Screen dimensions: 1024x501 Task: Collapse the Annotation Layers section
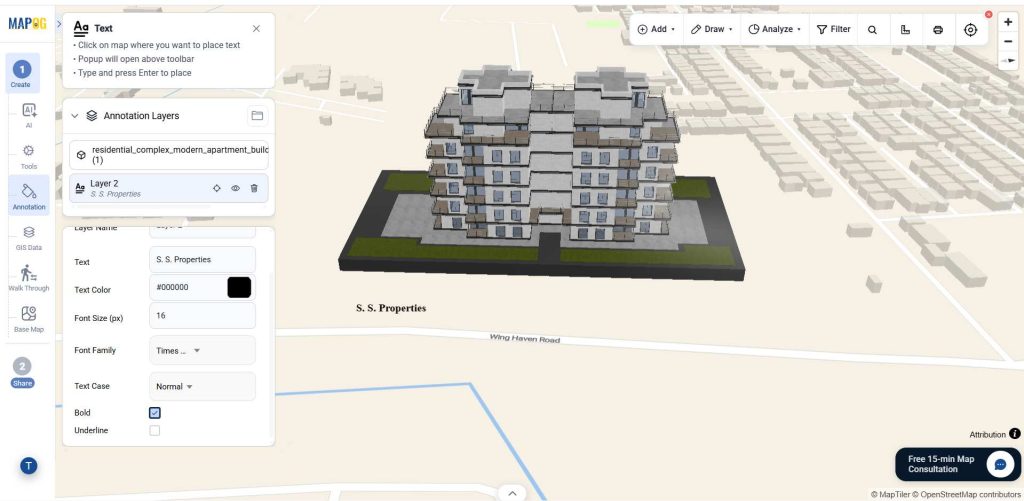[74, 116]
